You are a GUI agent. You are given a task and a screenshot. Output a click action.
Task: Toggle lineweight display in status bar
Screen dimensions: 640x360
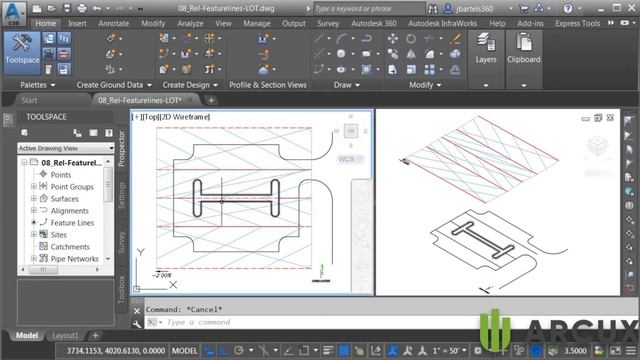tap(328, 351)
